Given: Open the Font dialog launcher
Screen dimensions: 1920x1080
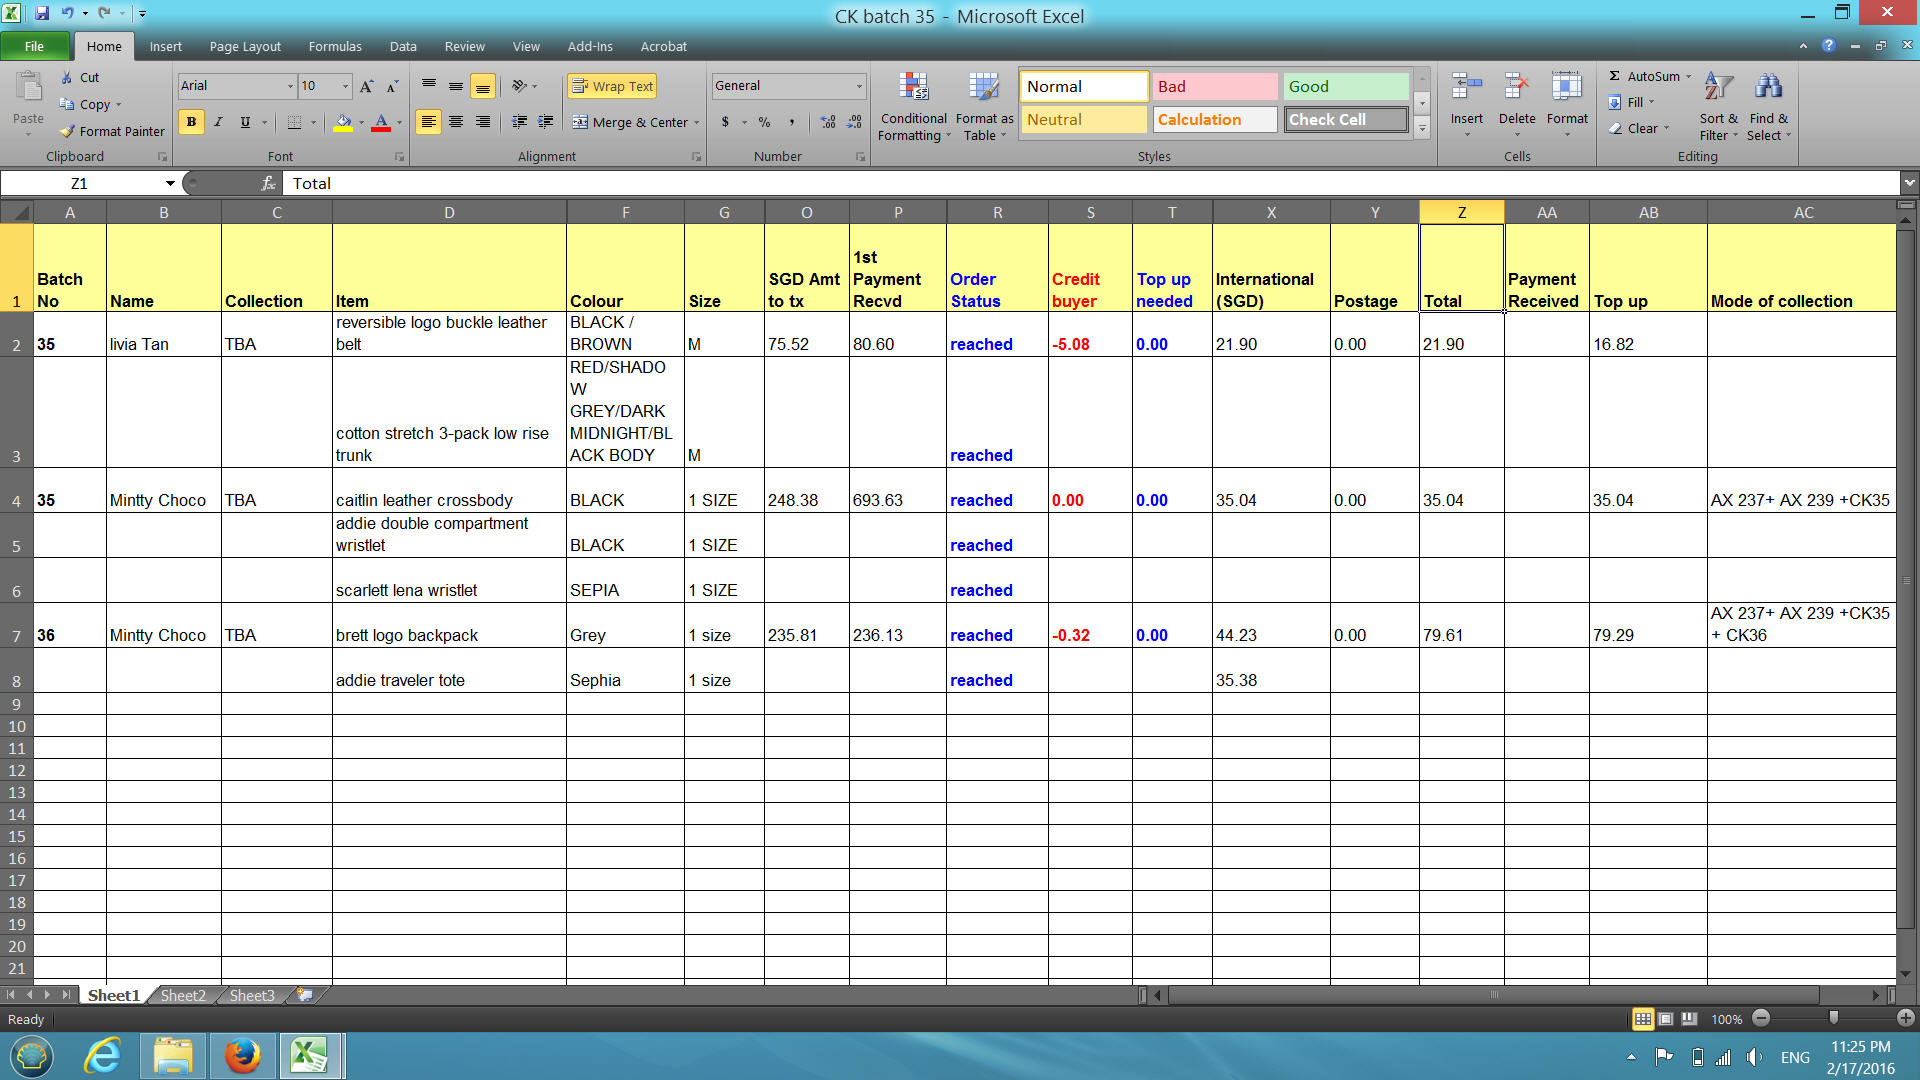Looking at the screenshot, I should (x=399, y=157).
